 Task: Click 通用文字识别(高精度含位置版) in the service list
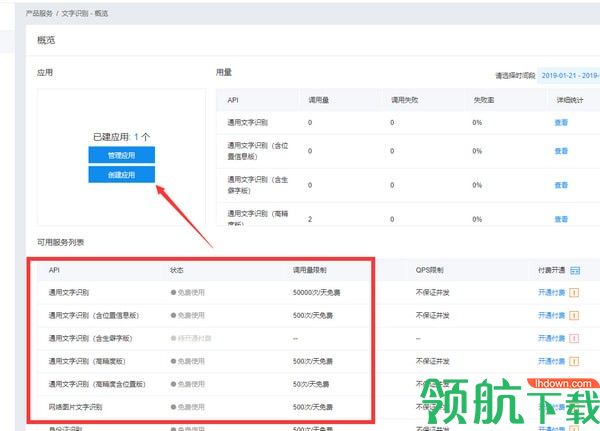[x=97, y=384]
